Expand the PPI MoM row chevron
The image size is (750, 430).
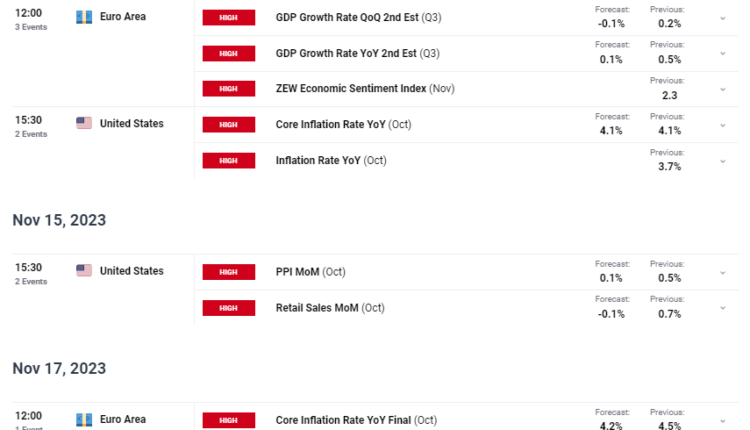click(723, 272)
